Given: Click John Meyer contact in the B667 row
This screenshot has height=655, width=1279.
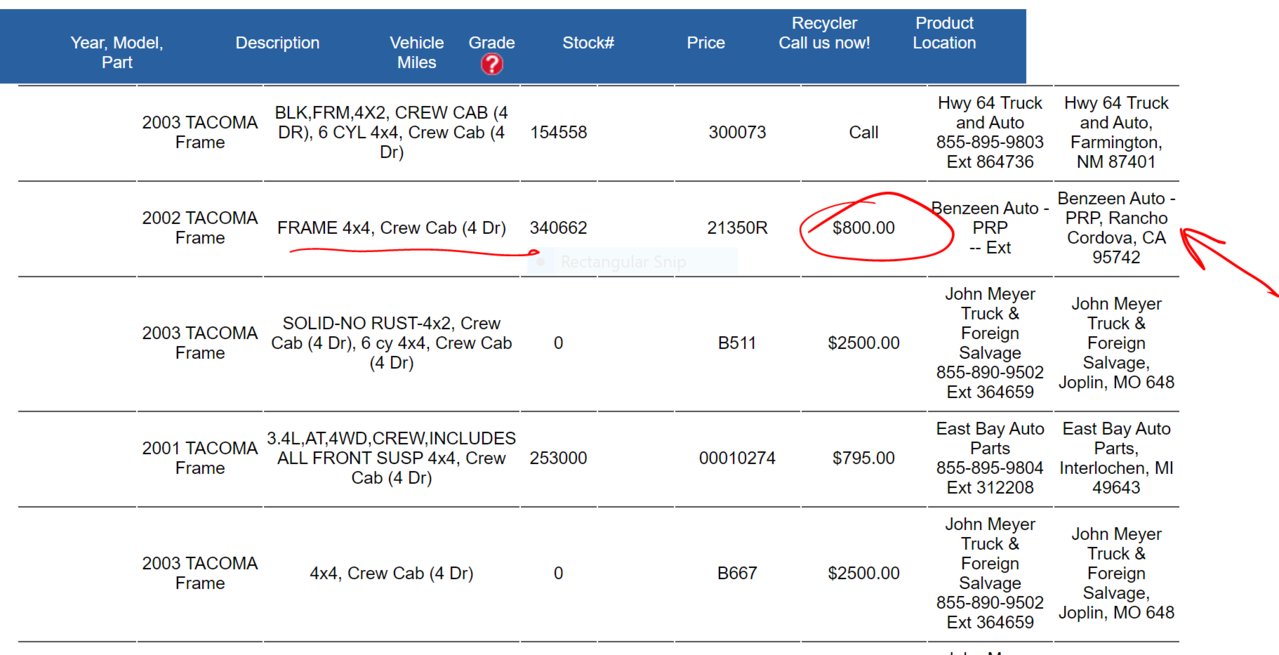Looking at the screenshot, I should pos(990,573).
